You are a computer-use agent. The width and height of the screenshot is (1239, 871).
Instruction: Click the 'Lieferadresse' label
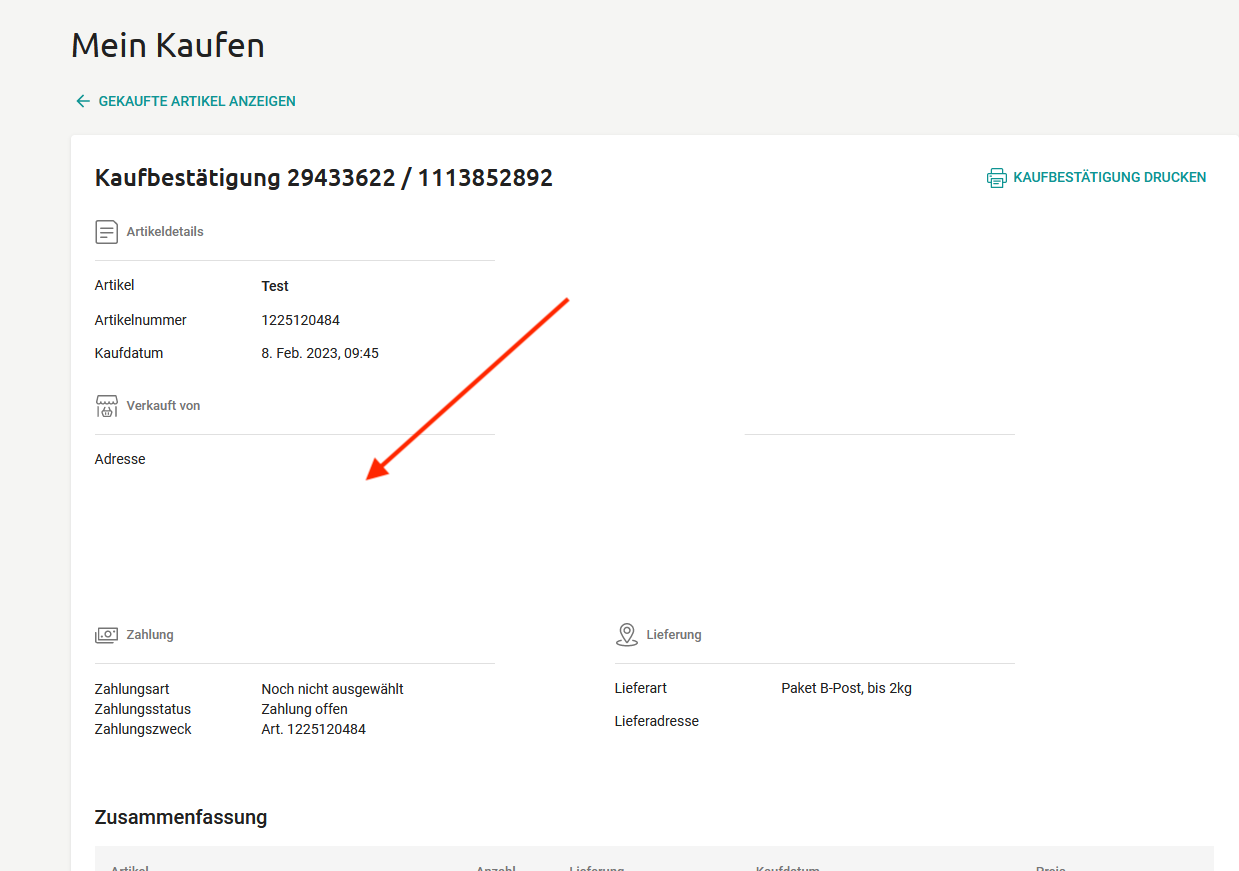coord(656,721)
